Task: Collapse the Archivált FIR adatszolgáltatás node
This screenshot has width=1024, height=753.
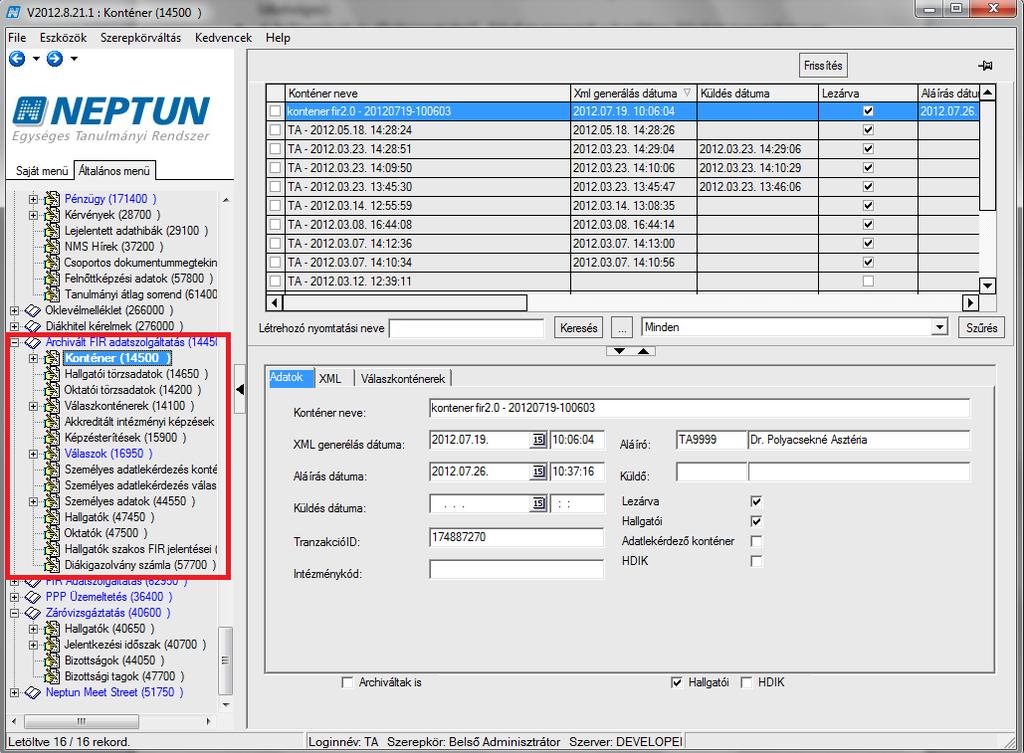Action: tap(14, 342)
